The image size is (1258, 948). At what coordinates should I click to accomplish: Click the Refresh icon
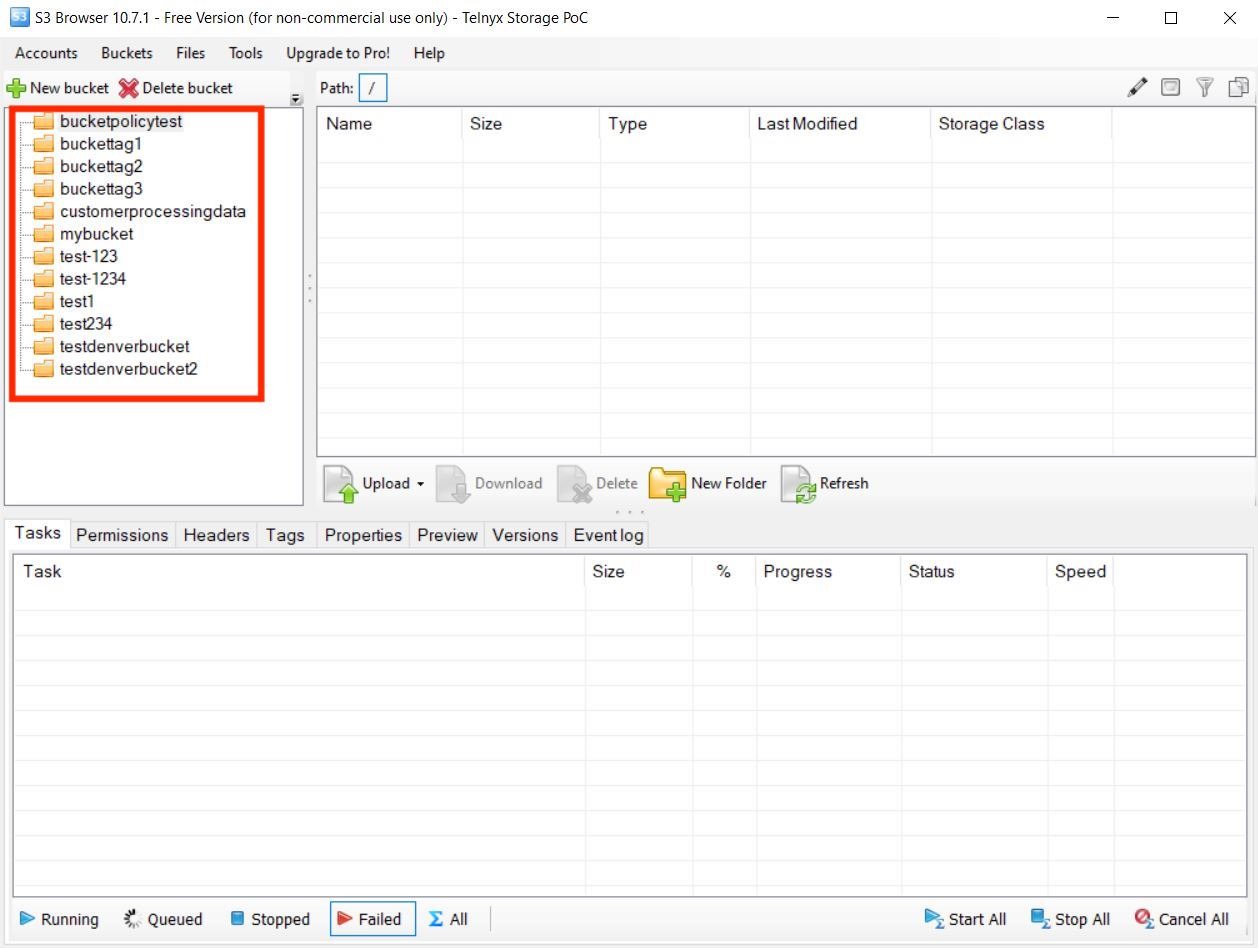(799, 484)
